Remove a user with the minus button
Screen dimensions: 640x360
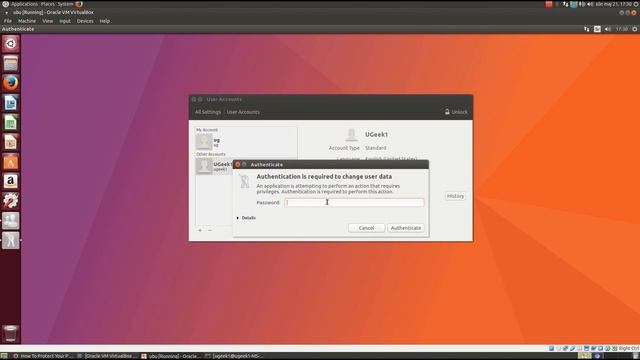210,230
